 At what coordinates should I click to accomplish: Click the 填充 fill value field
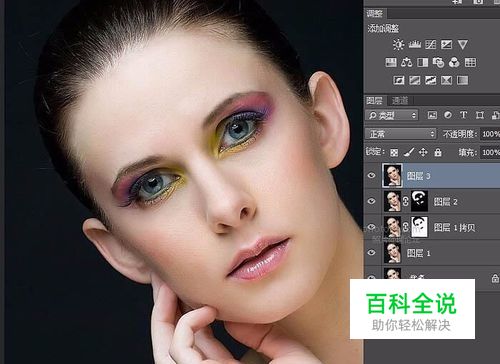[490, 153]
